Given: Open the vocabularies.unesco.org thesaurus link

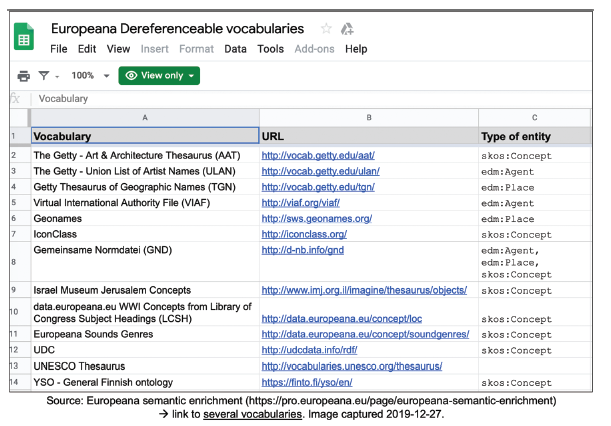Looking at the screenshot, I should click(351, 366).
